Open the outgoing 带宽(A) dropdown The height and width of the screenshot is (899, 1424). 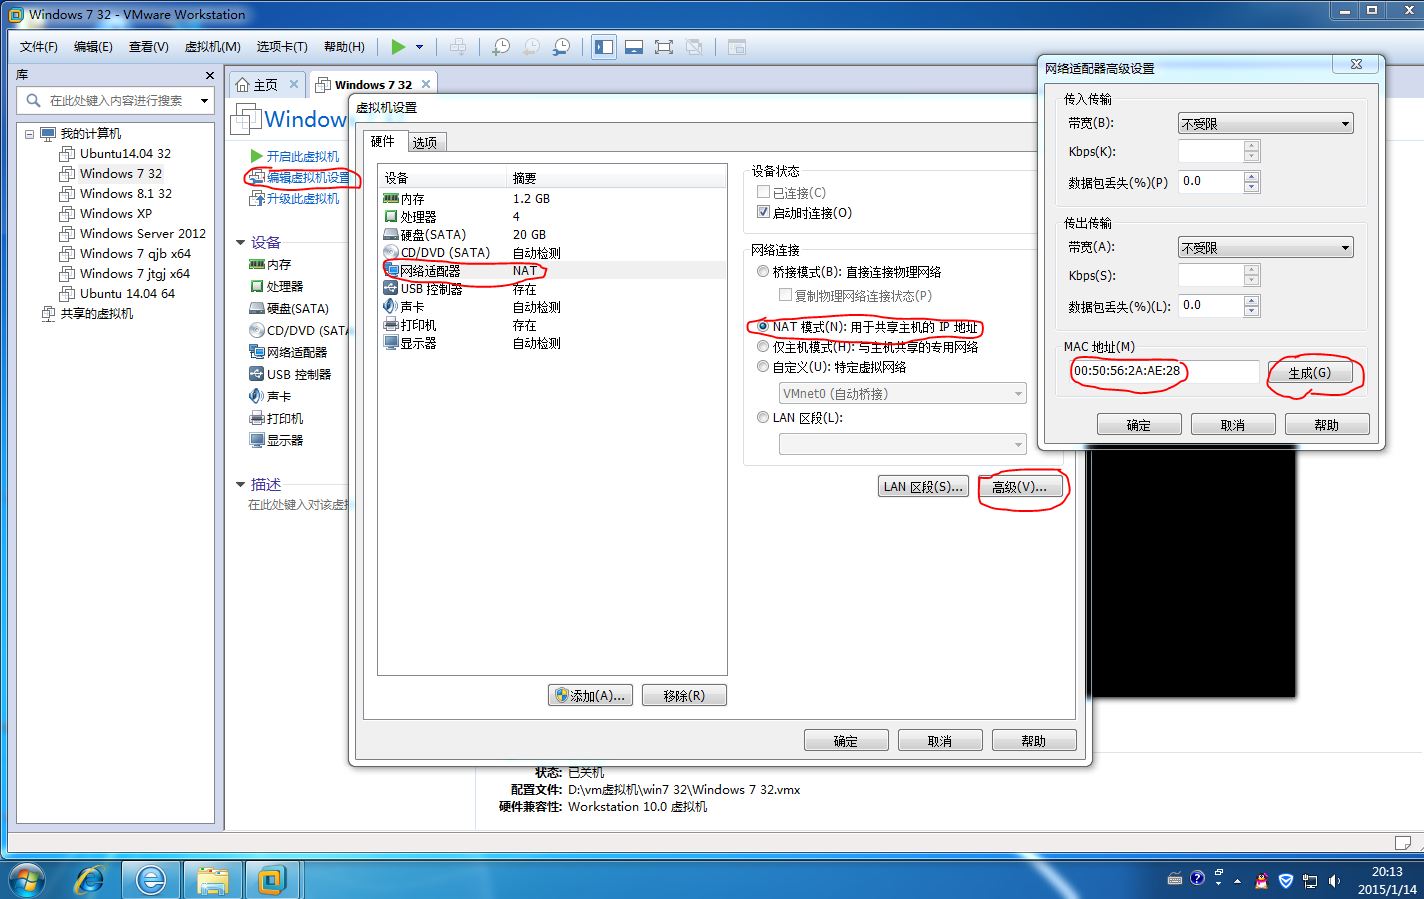pos(1266,247)
